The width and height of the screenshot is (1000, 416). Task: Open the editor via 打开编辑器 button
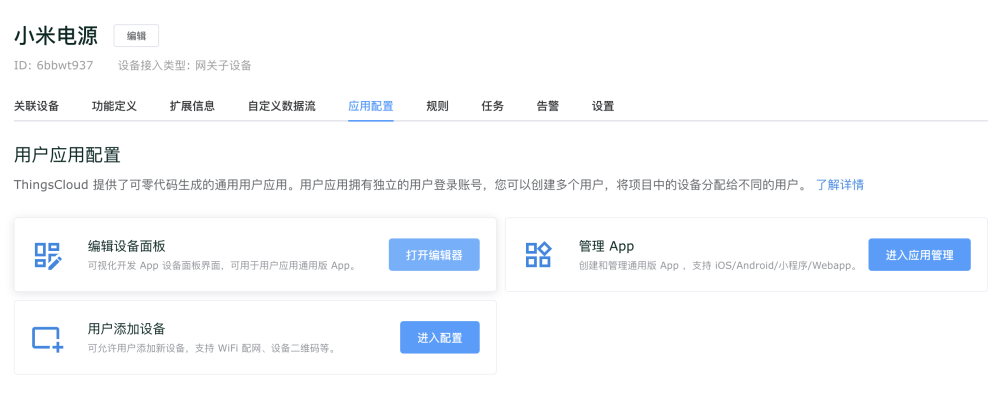[434, 255]
